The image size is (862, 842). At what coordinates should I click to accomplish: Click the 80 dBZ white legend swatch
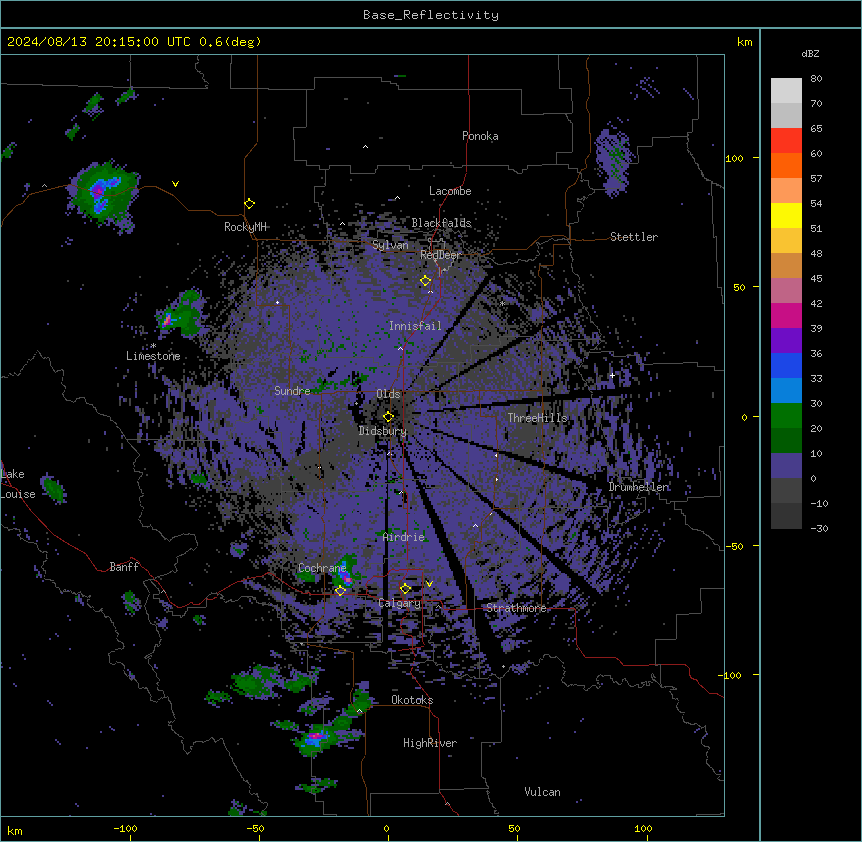click(786, 90)
